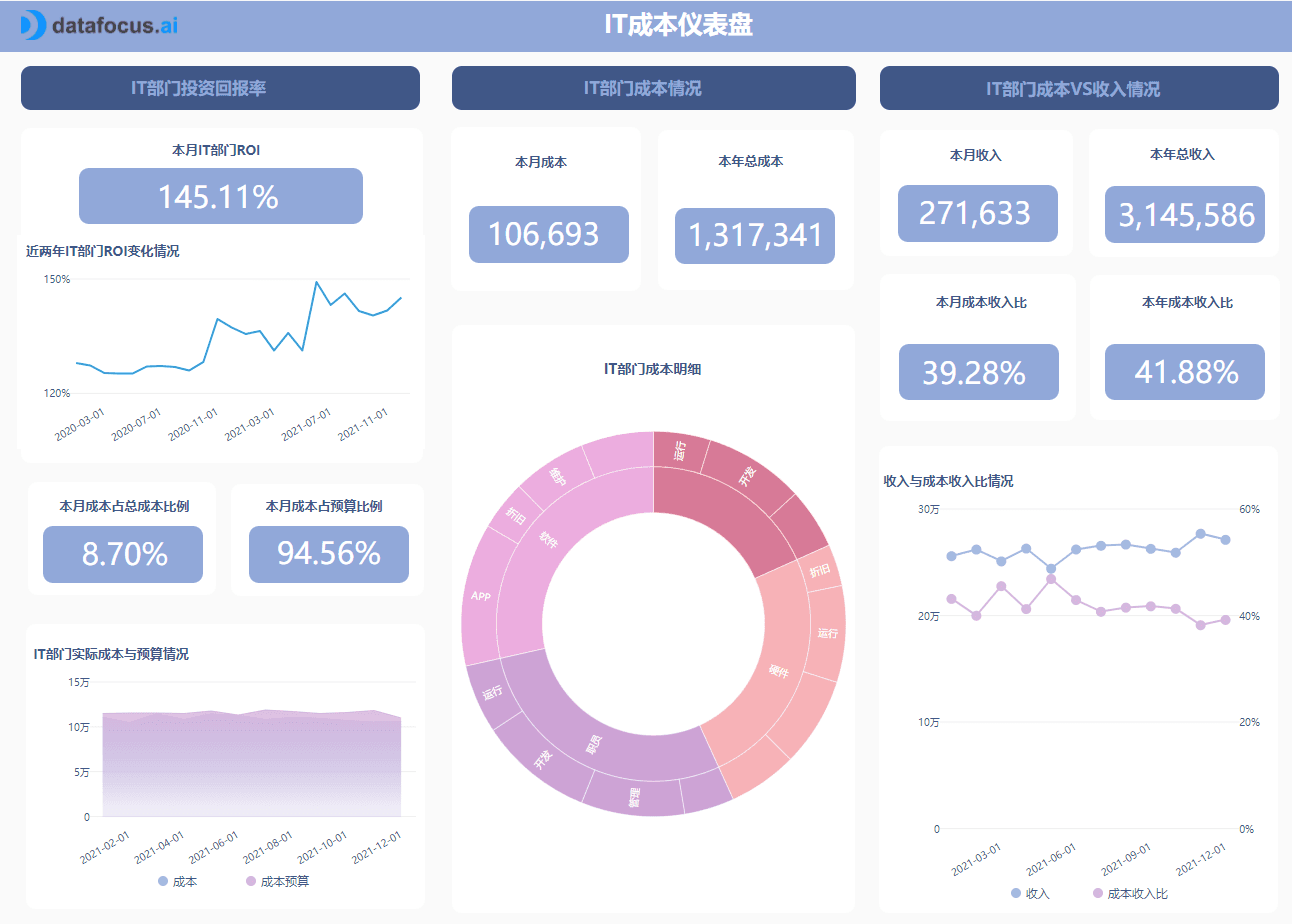Image resolution: width=1292 pixels, height=924 pixels.
Task: Click the peak 成本收入比 data point
Action: 1051,579
